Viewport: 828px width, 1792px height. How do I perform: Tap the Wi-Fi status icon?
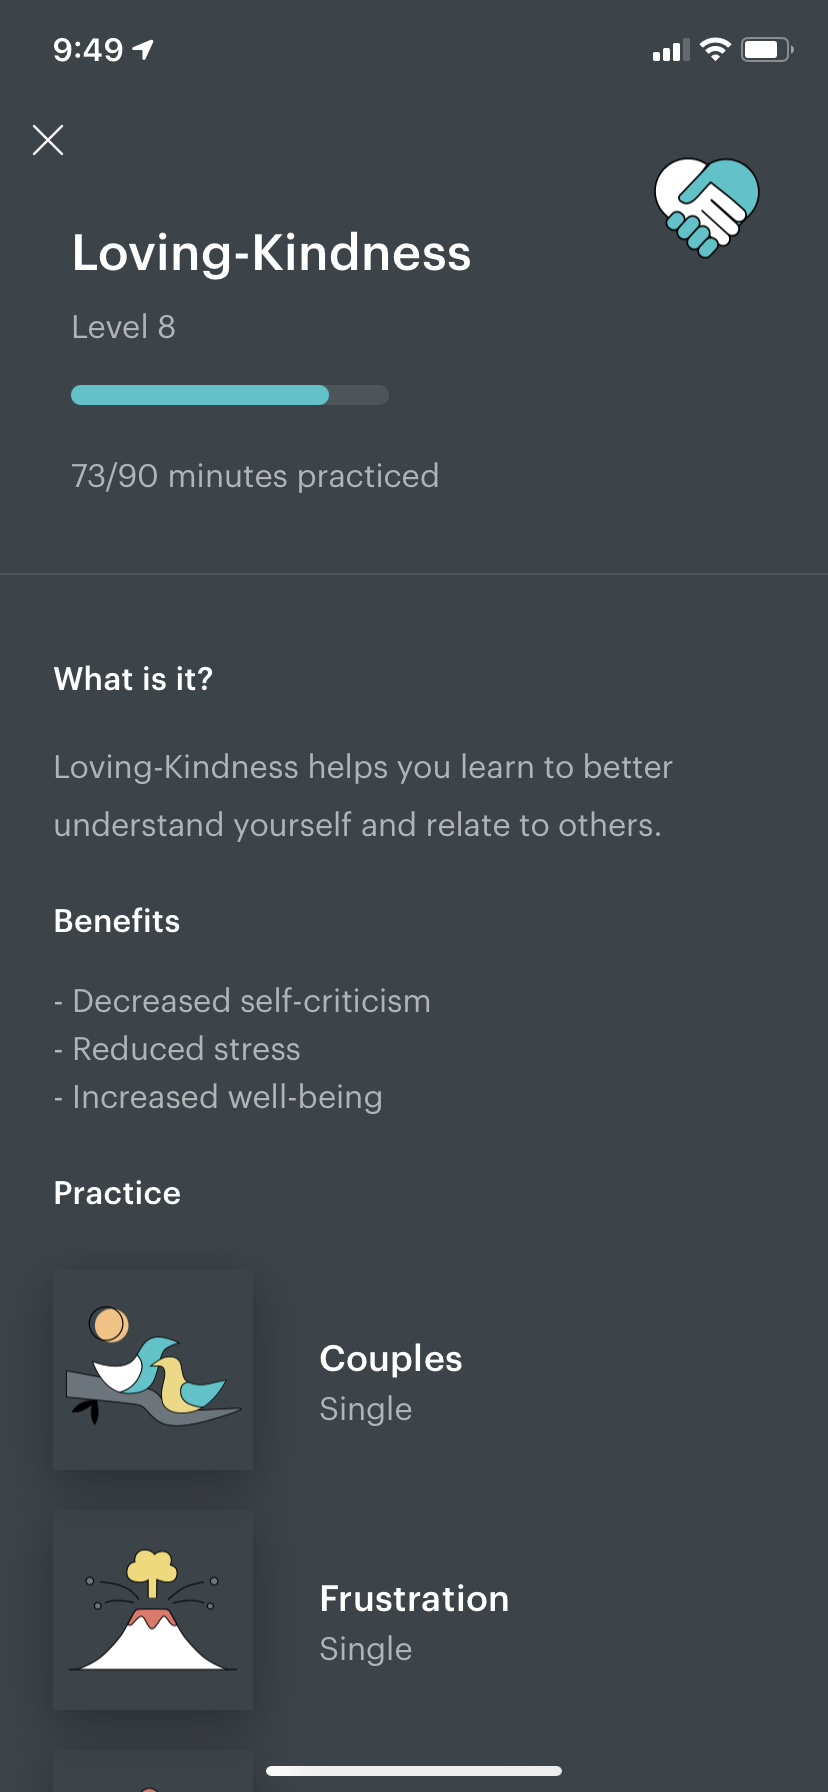pos(715,50)
